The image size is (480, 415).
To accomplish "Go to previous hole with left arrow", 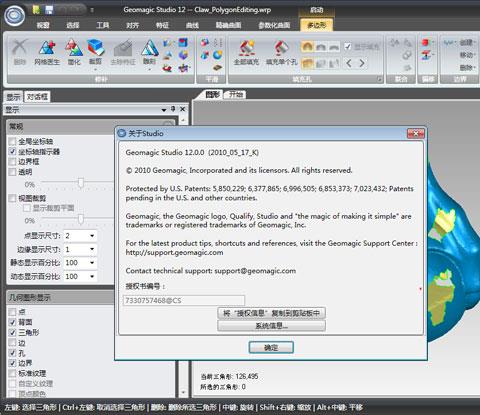I will [349, 63].
